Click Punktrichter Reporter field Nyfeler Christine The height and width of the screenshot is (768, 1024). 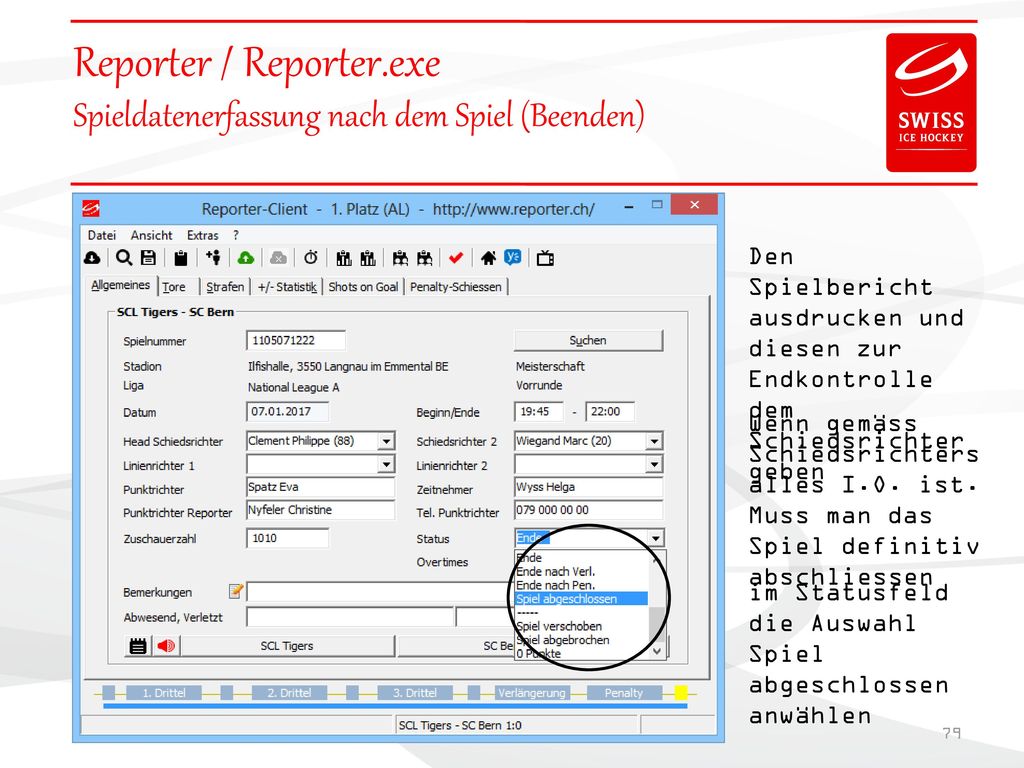321,510
